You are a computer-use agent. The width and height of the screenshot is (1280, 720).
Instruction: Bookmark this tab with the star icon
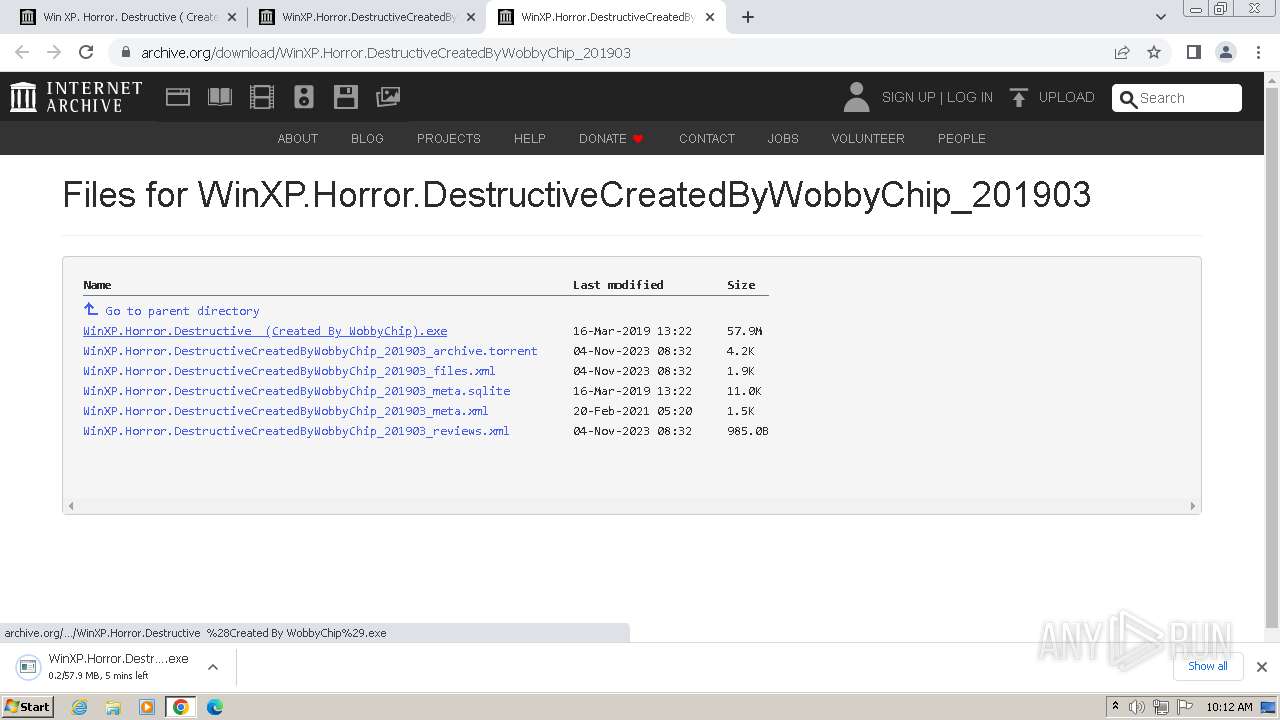point(1154,52)
